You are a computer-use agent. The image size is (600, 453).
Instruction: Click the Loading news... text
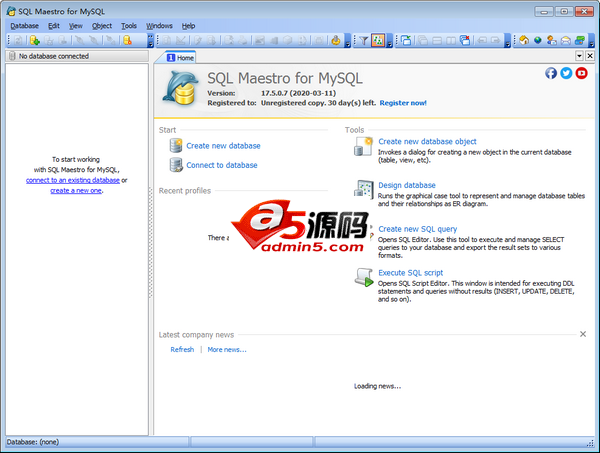point(377,386)
